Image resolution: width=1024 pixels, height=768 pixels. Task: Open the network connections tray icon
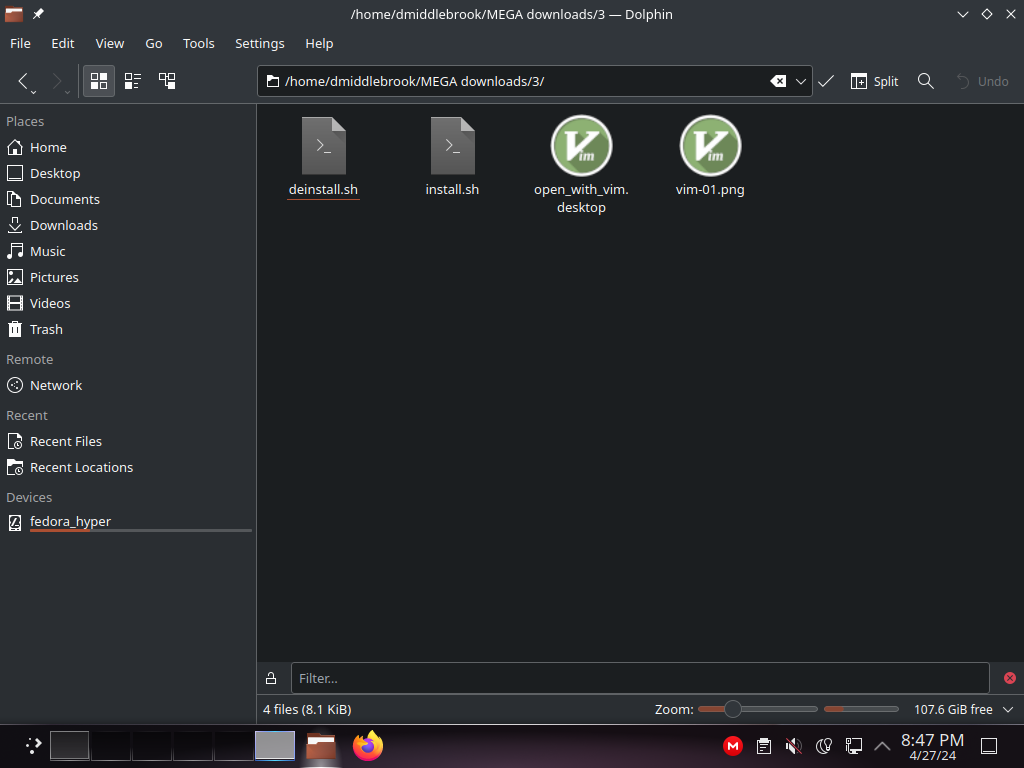854,746
